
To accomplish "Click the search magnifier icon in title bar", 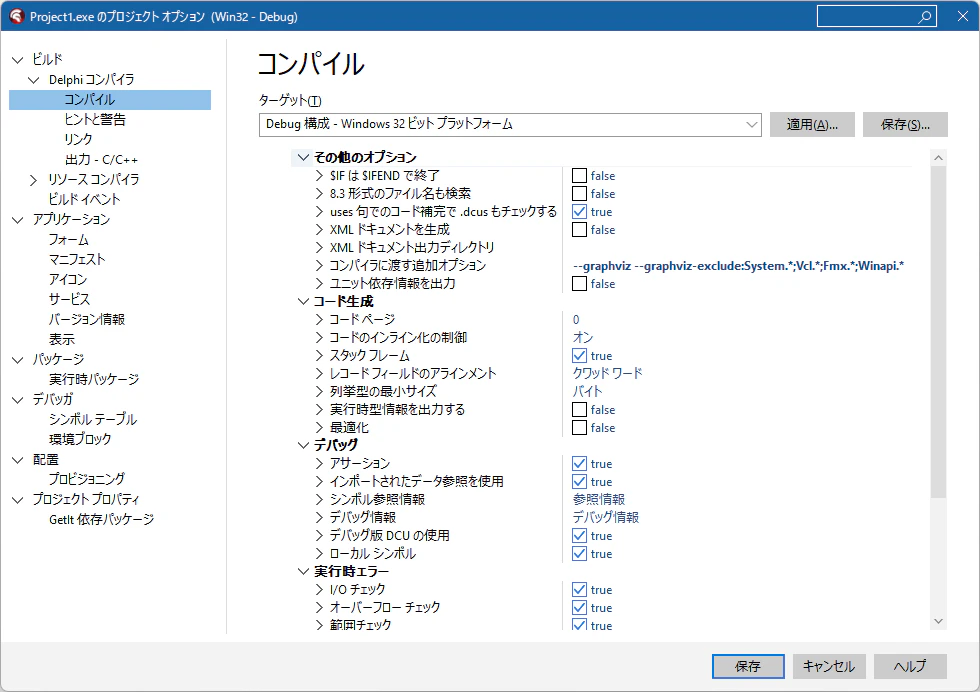I will coord(924,17).
